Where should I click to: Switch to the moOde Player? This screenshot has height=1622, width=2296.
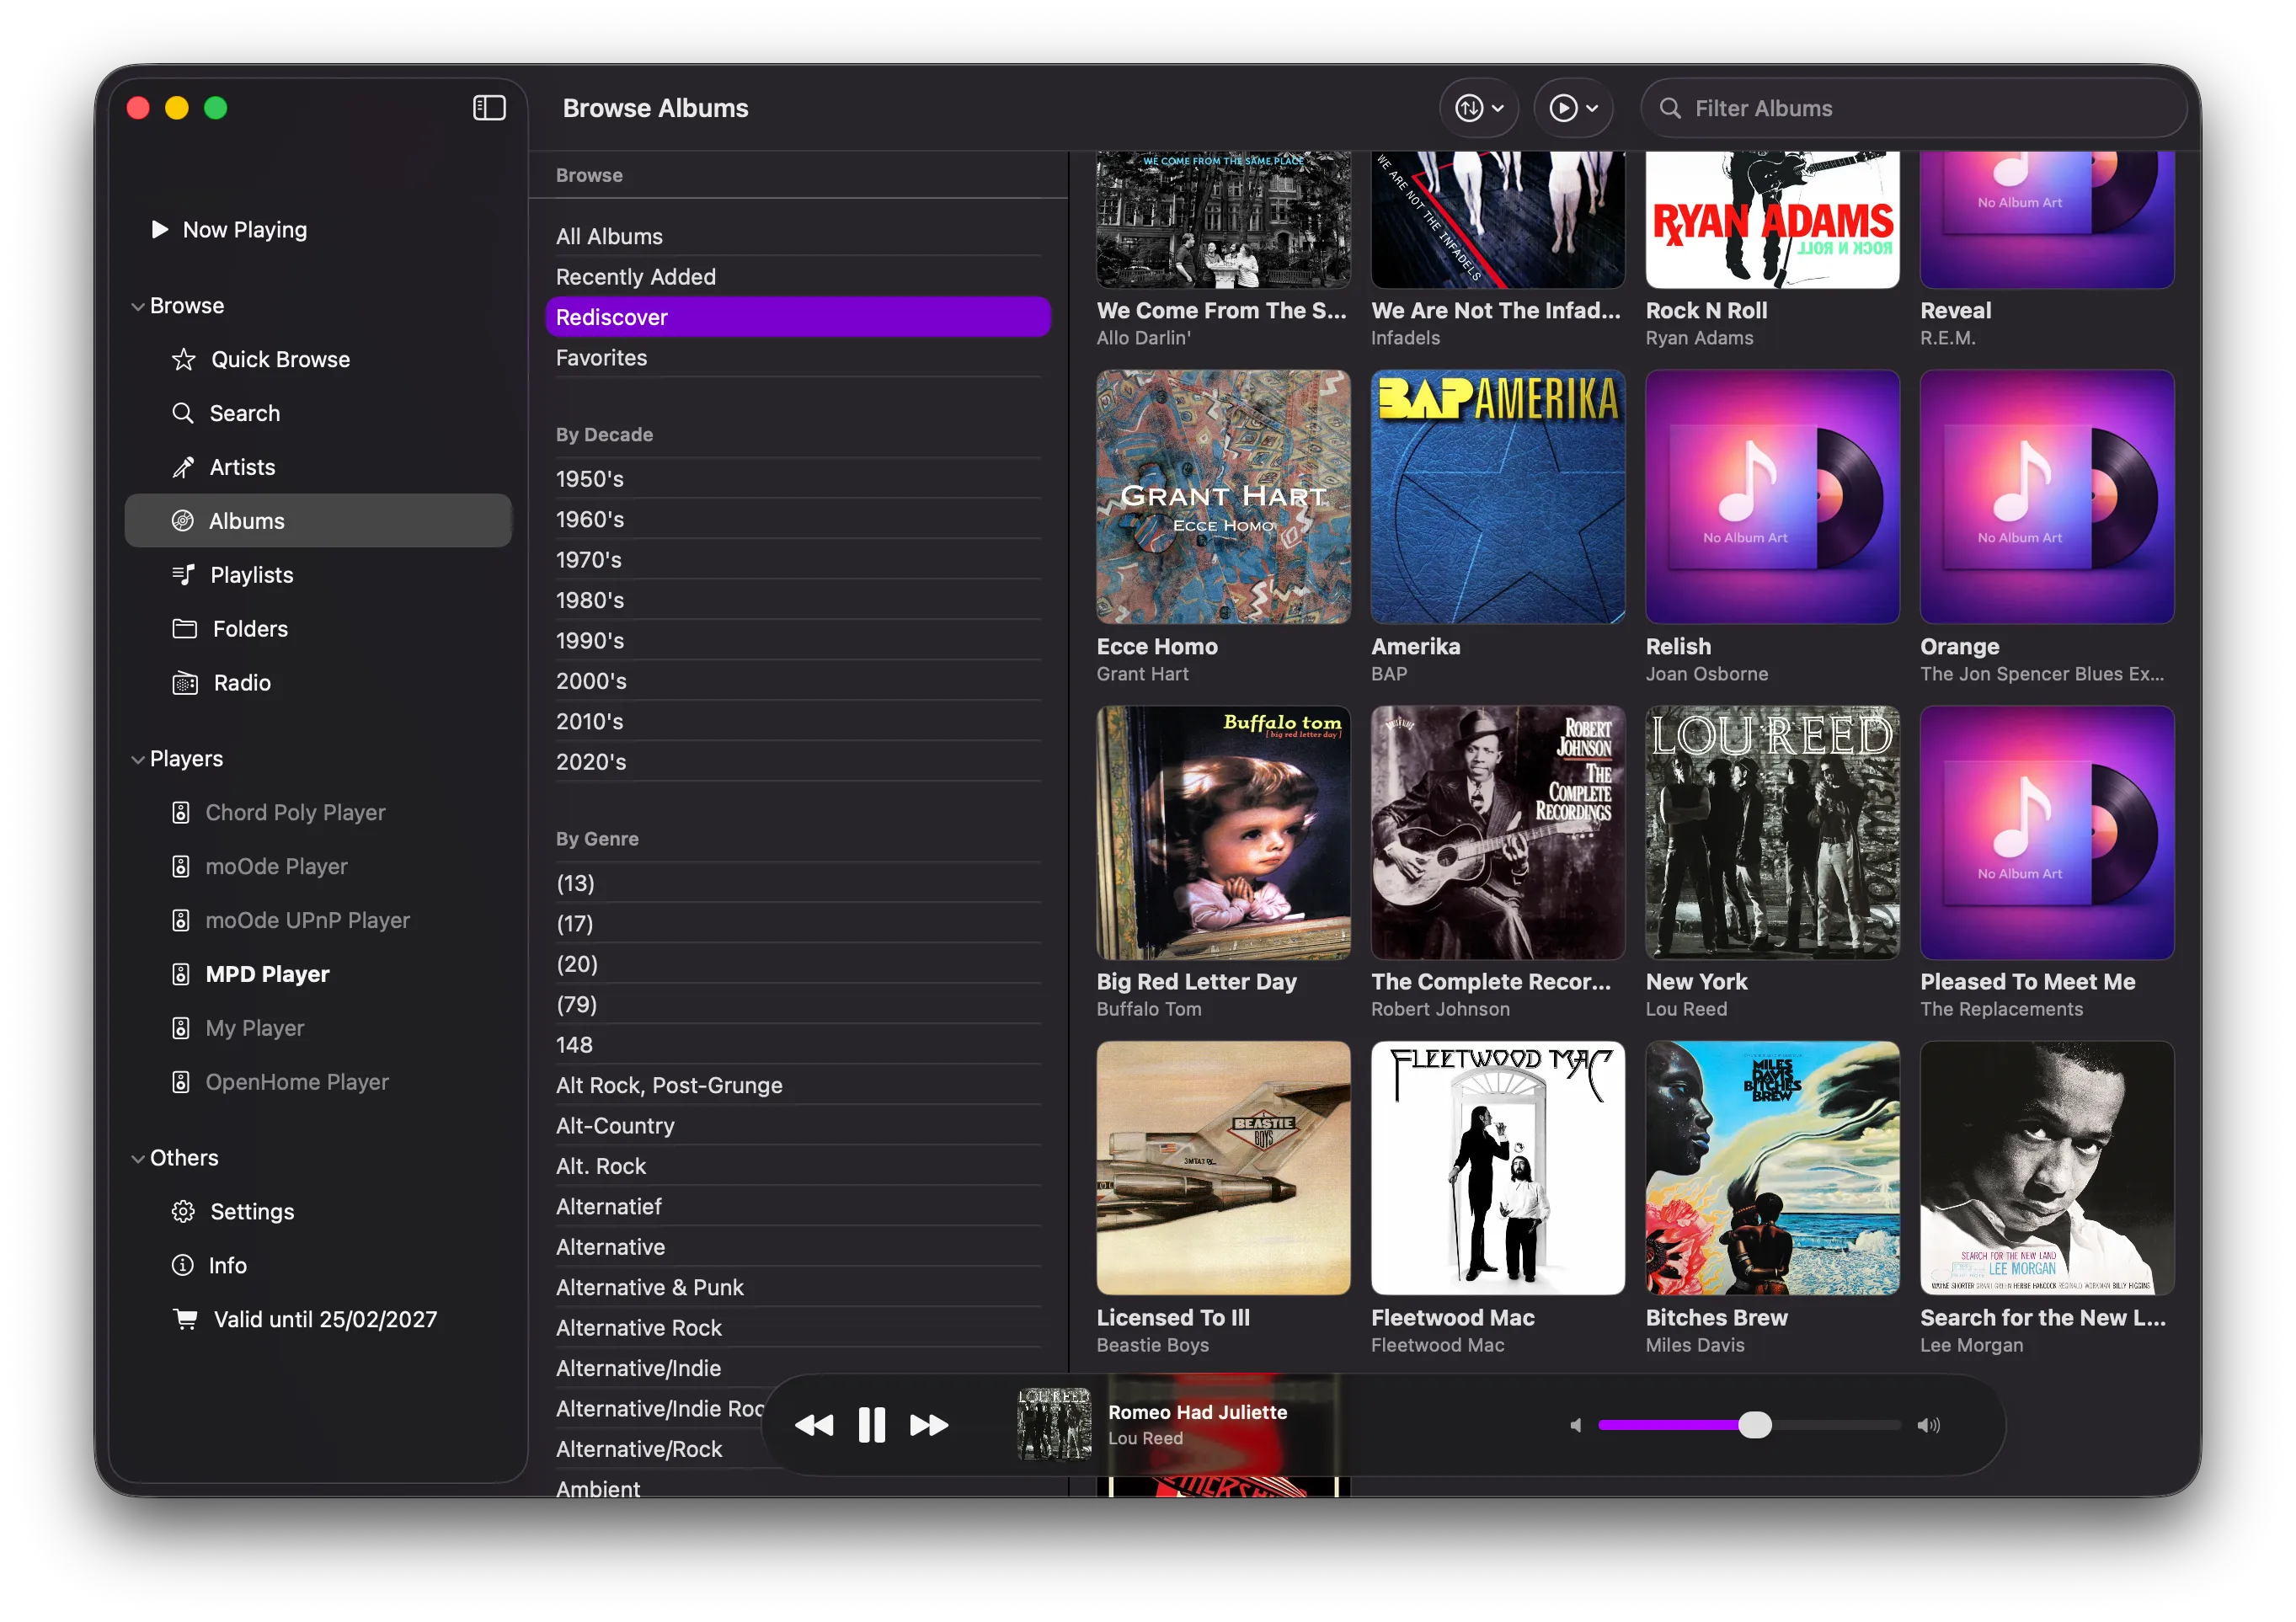tap(276, 866)
